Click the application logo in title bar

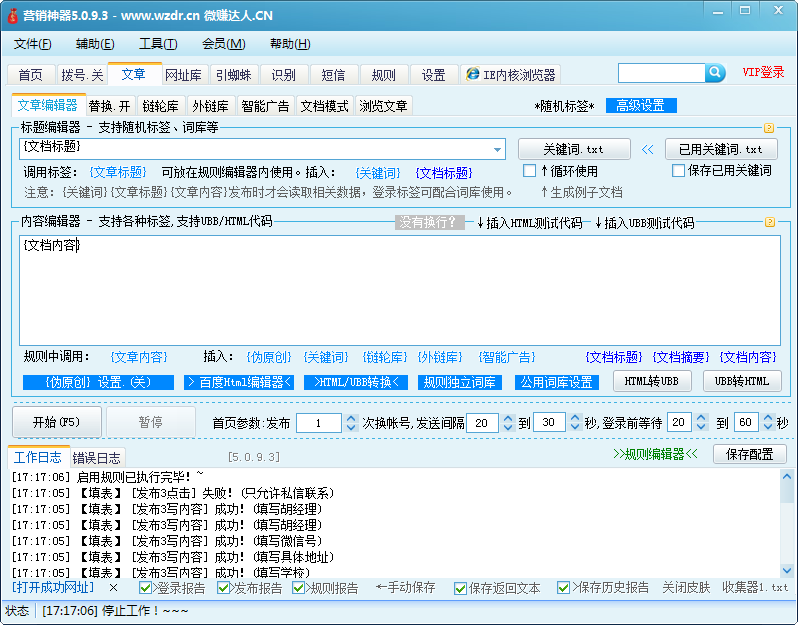[x=13, y=15]
